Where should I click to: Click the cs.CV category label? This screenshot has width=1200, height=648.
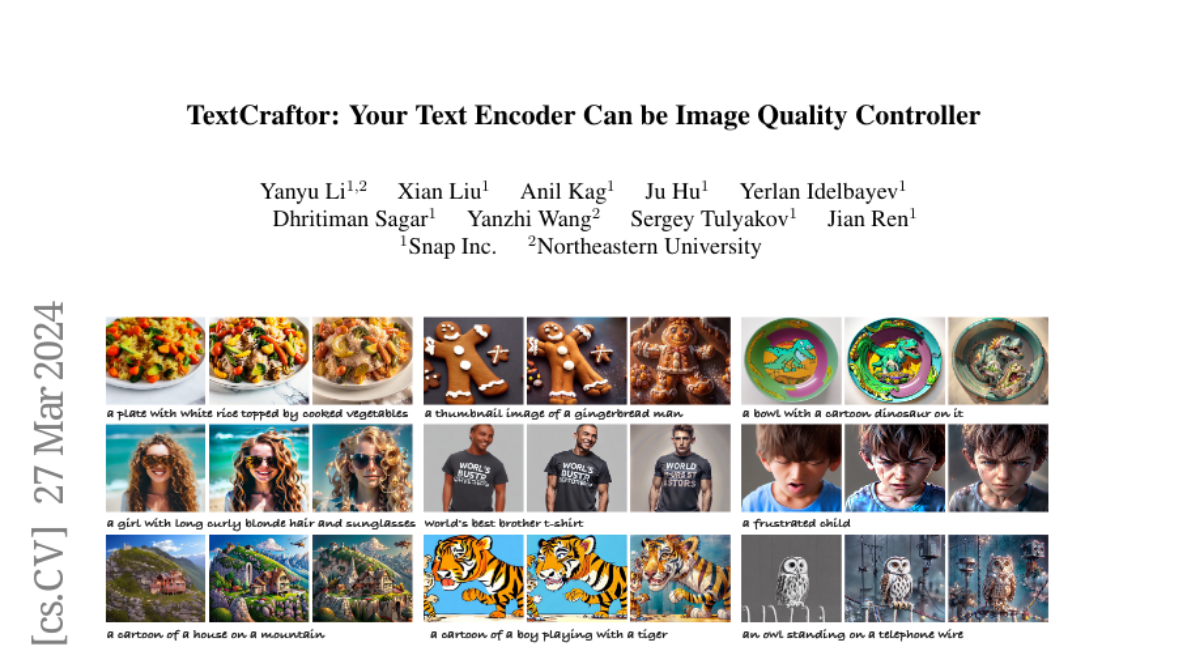pyautogui.click(x=48, y=581)
